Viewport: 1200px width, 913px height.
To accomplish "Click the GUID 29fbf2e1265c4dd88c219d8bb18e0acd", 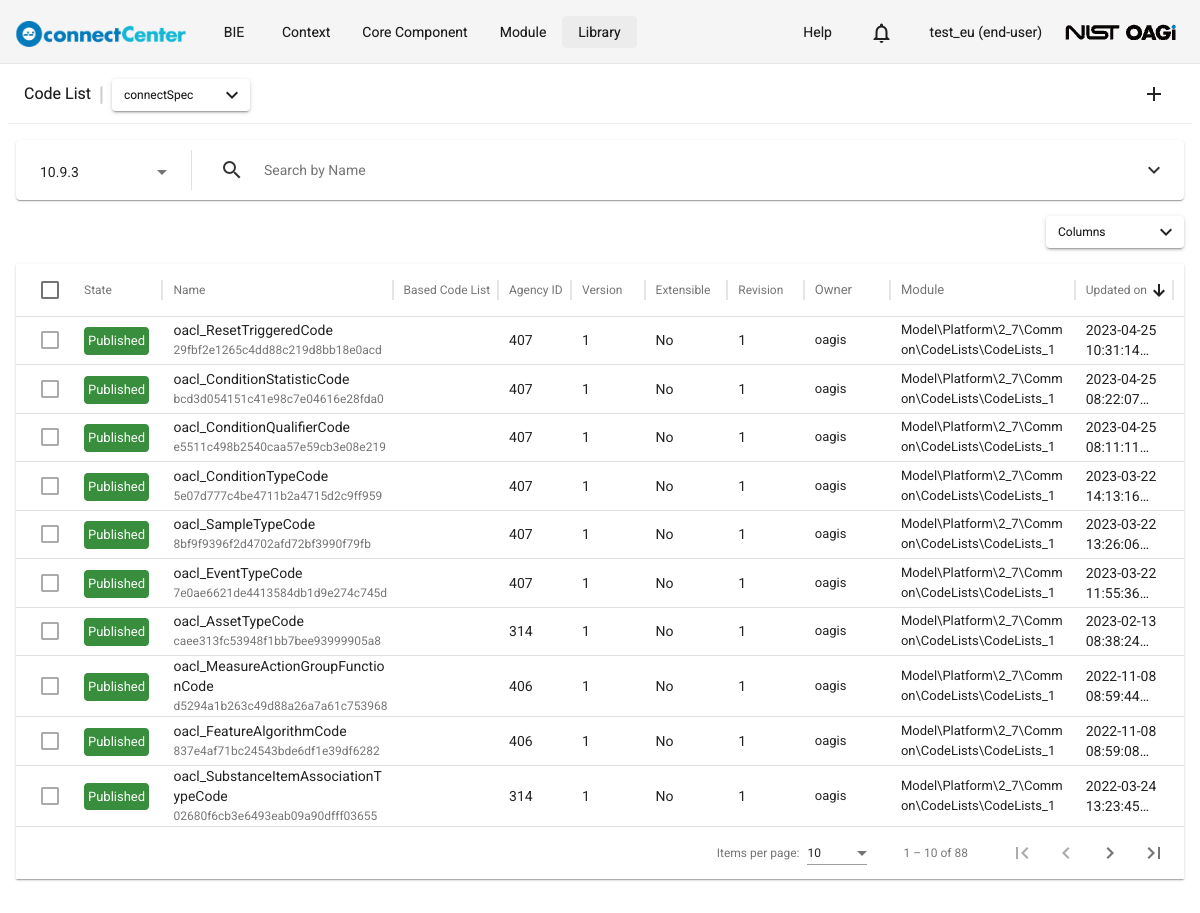I will [278, 351].
